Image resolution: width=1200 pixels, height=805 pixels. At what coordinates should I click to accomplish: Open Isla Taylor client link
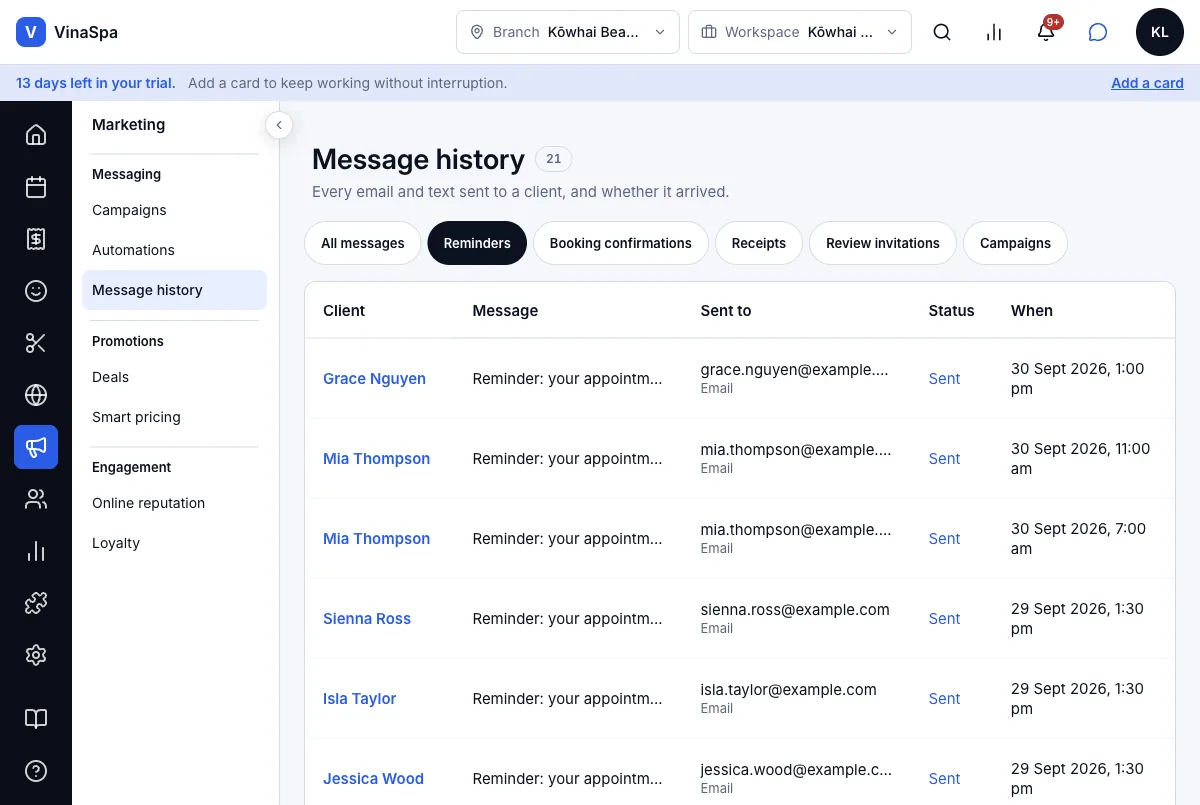(x=359, y=698)
